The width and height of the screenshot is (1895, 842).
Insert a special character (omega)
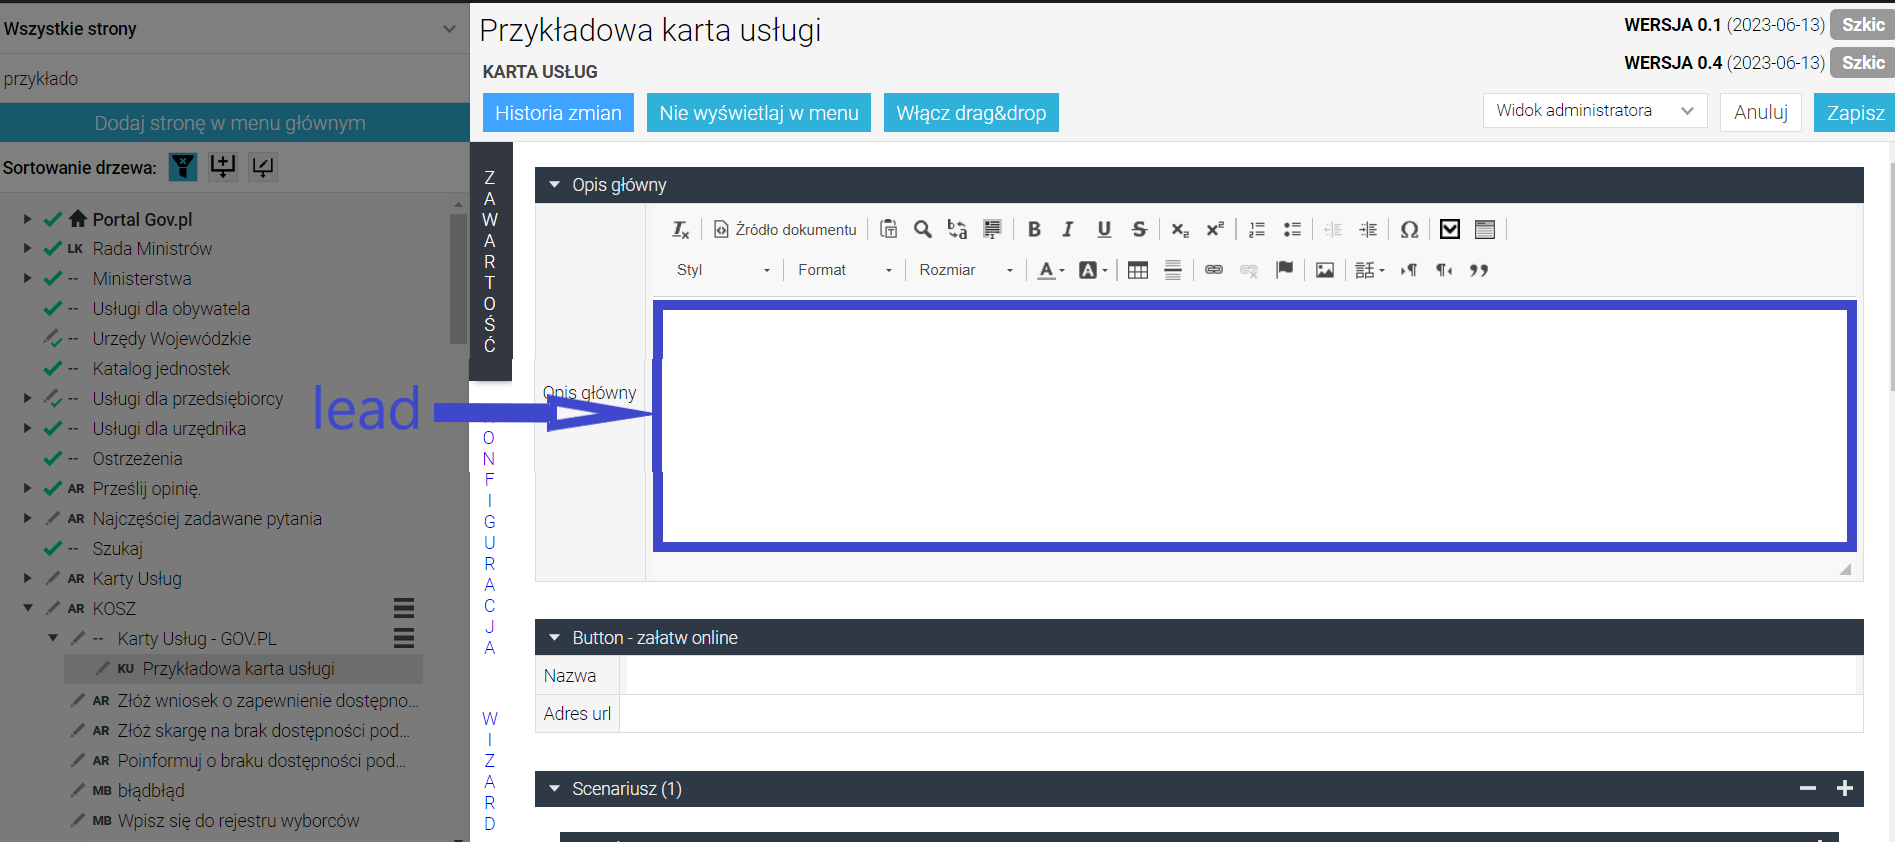pos(1409,230)
